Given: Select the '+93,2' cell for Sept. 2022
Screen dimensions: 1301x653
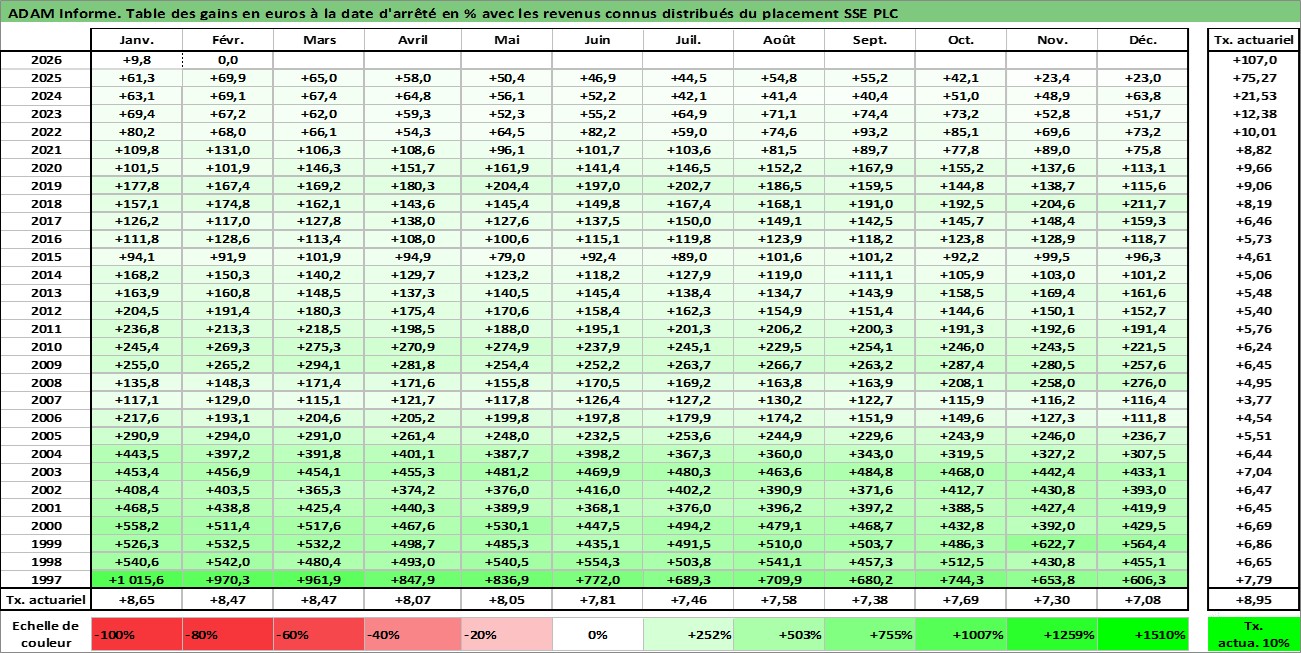Looking at the screenshot, I should pos(870,131).
